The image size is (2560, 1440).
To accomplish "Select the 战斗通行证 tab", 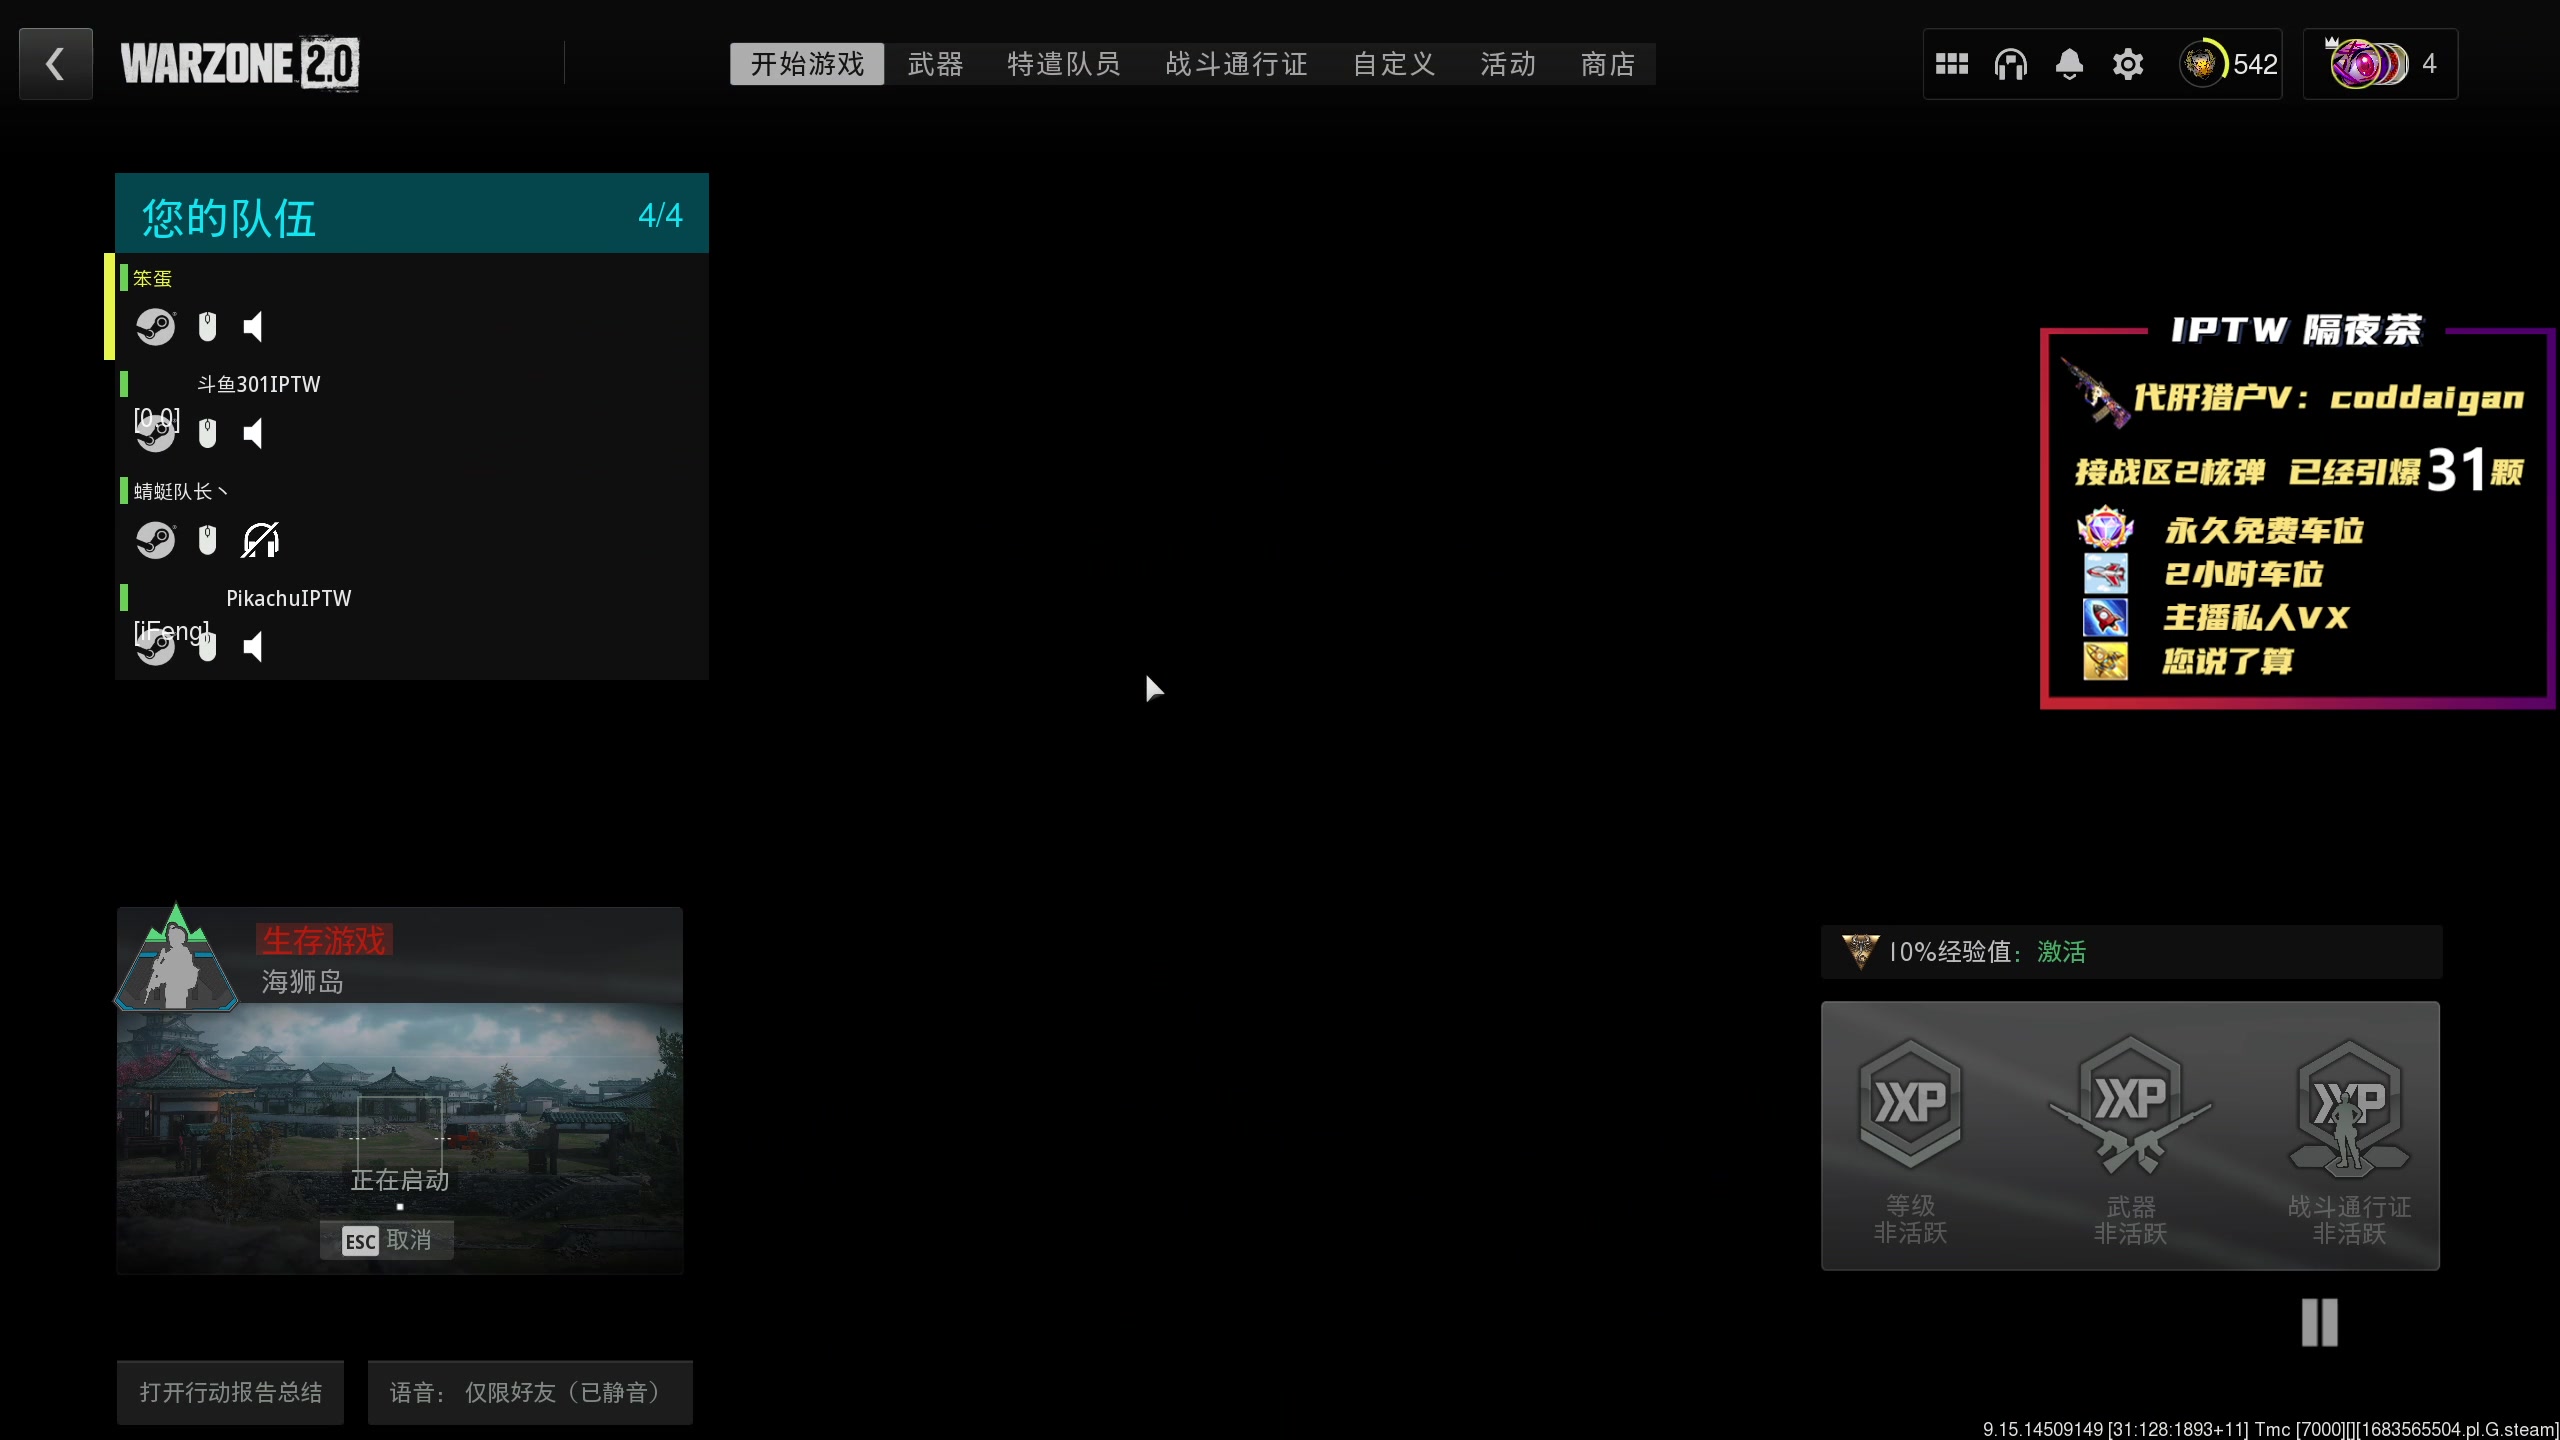I will pos(1236,64).
